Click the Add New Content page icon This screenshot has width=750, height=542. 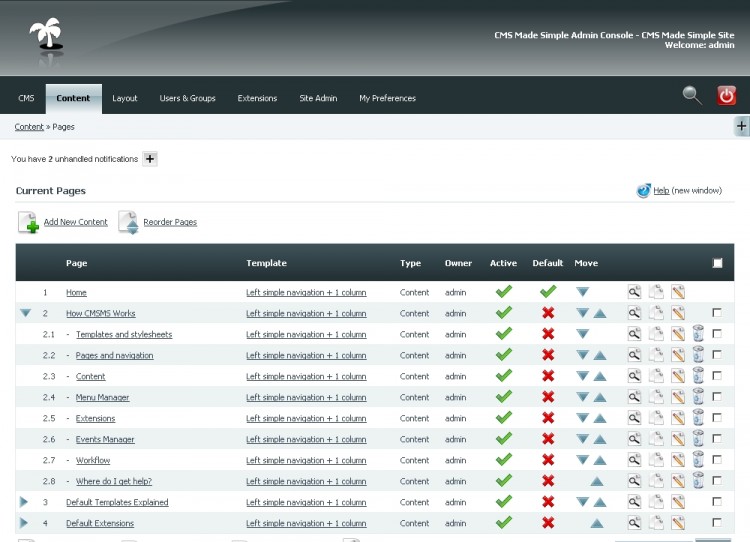click(x=28, y=222)
